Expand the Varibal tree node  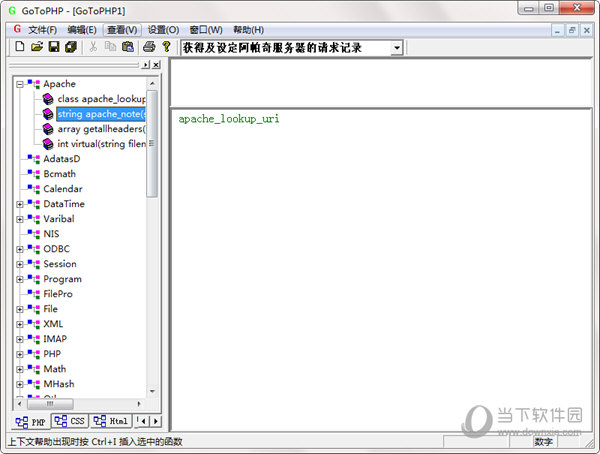tap(20, 219)
